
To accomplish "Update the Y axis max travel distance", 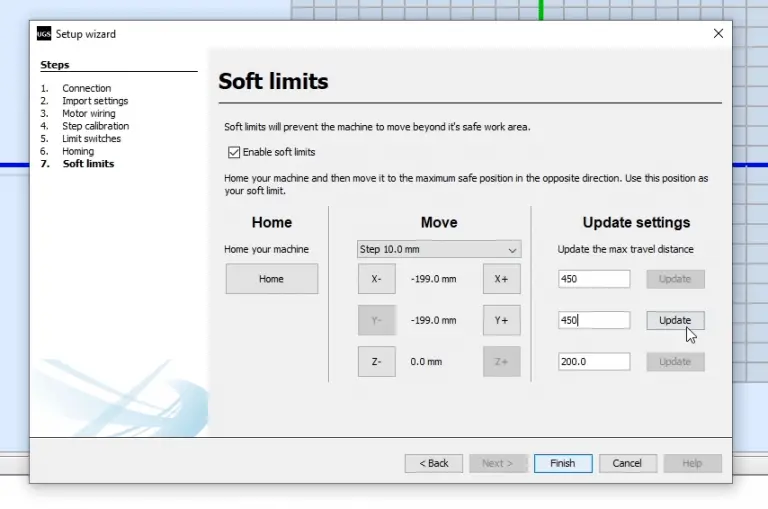I will point(675,321).
